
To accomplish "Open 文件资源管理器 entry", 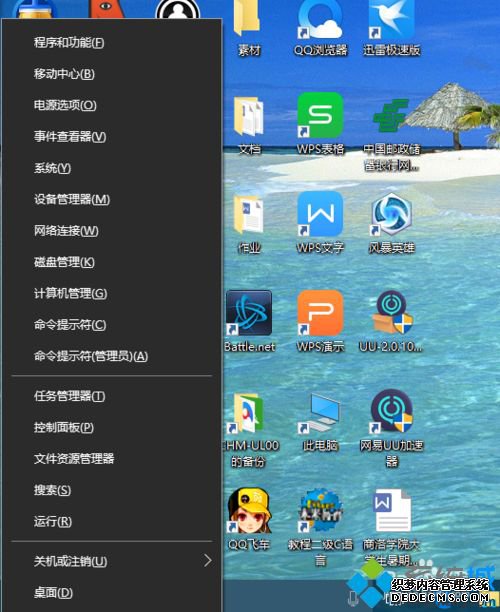I will click(112, 459).
